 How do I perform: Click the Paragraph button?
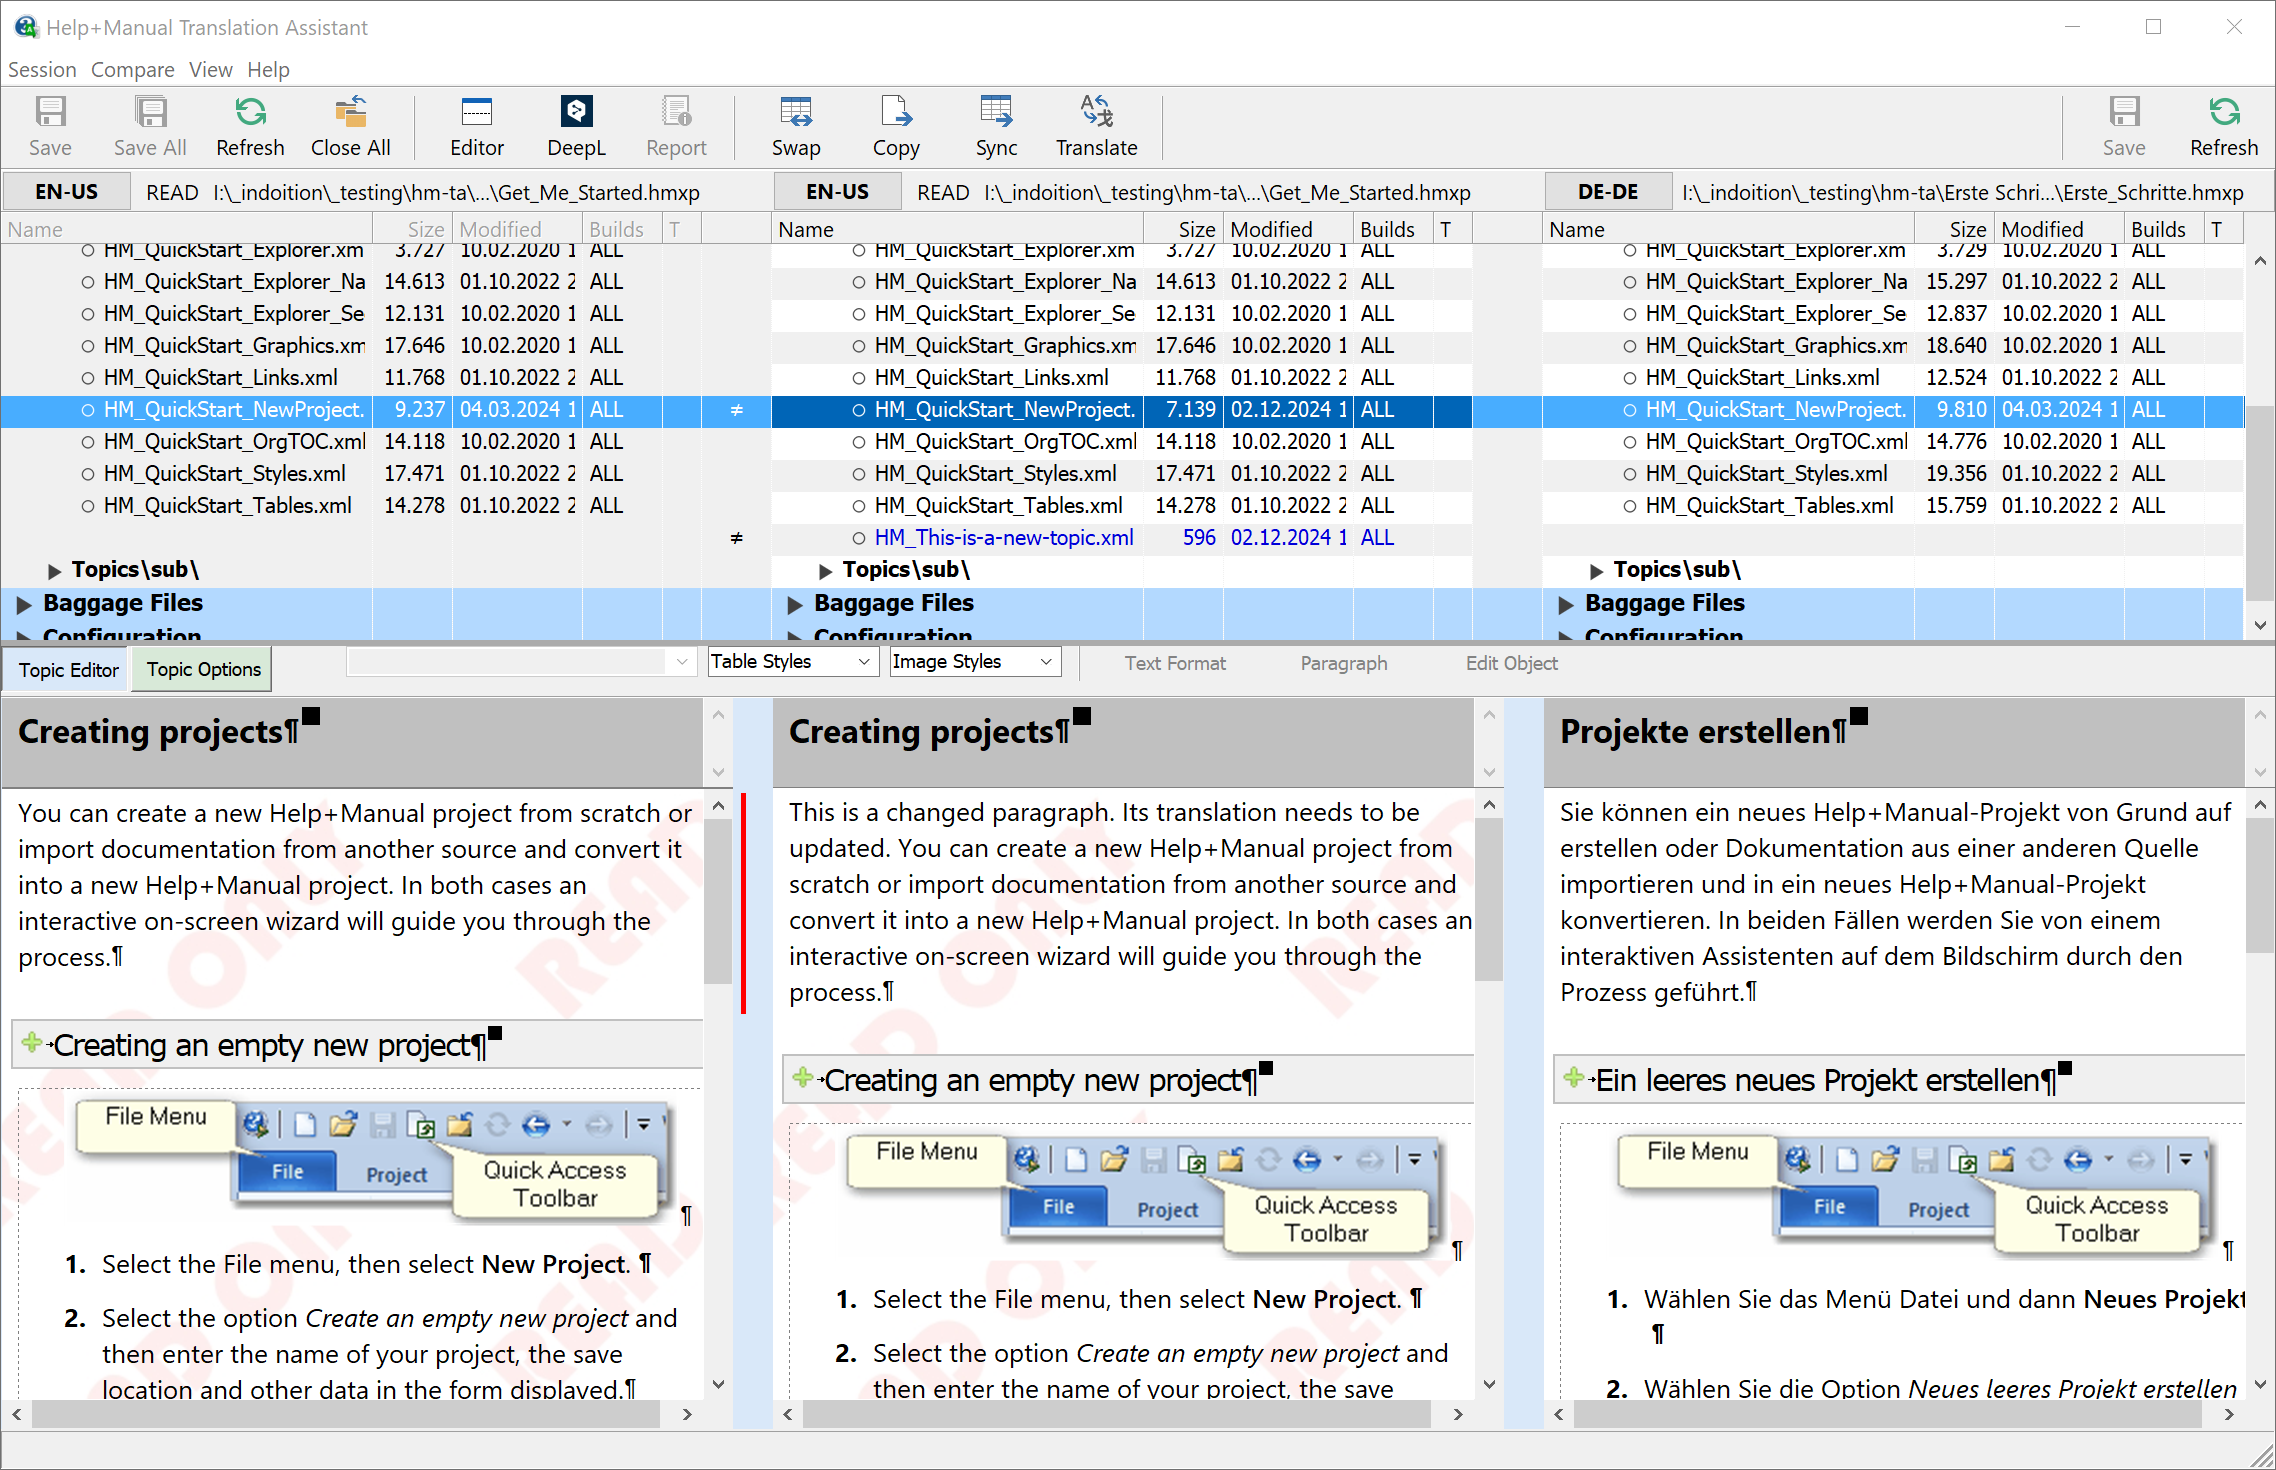tap(1343, 663)
